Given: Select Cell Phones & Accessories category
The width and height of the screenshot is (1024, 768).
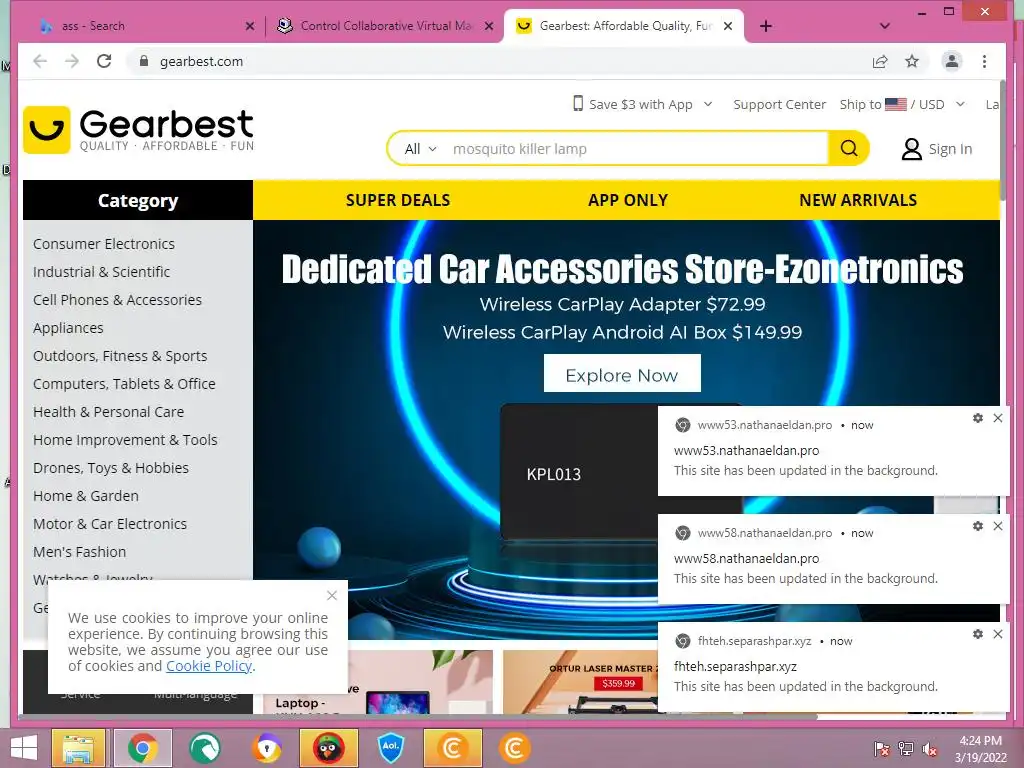Looking at the screenshot, I should point(118,300).
